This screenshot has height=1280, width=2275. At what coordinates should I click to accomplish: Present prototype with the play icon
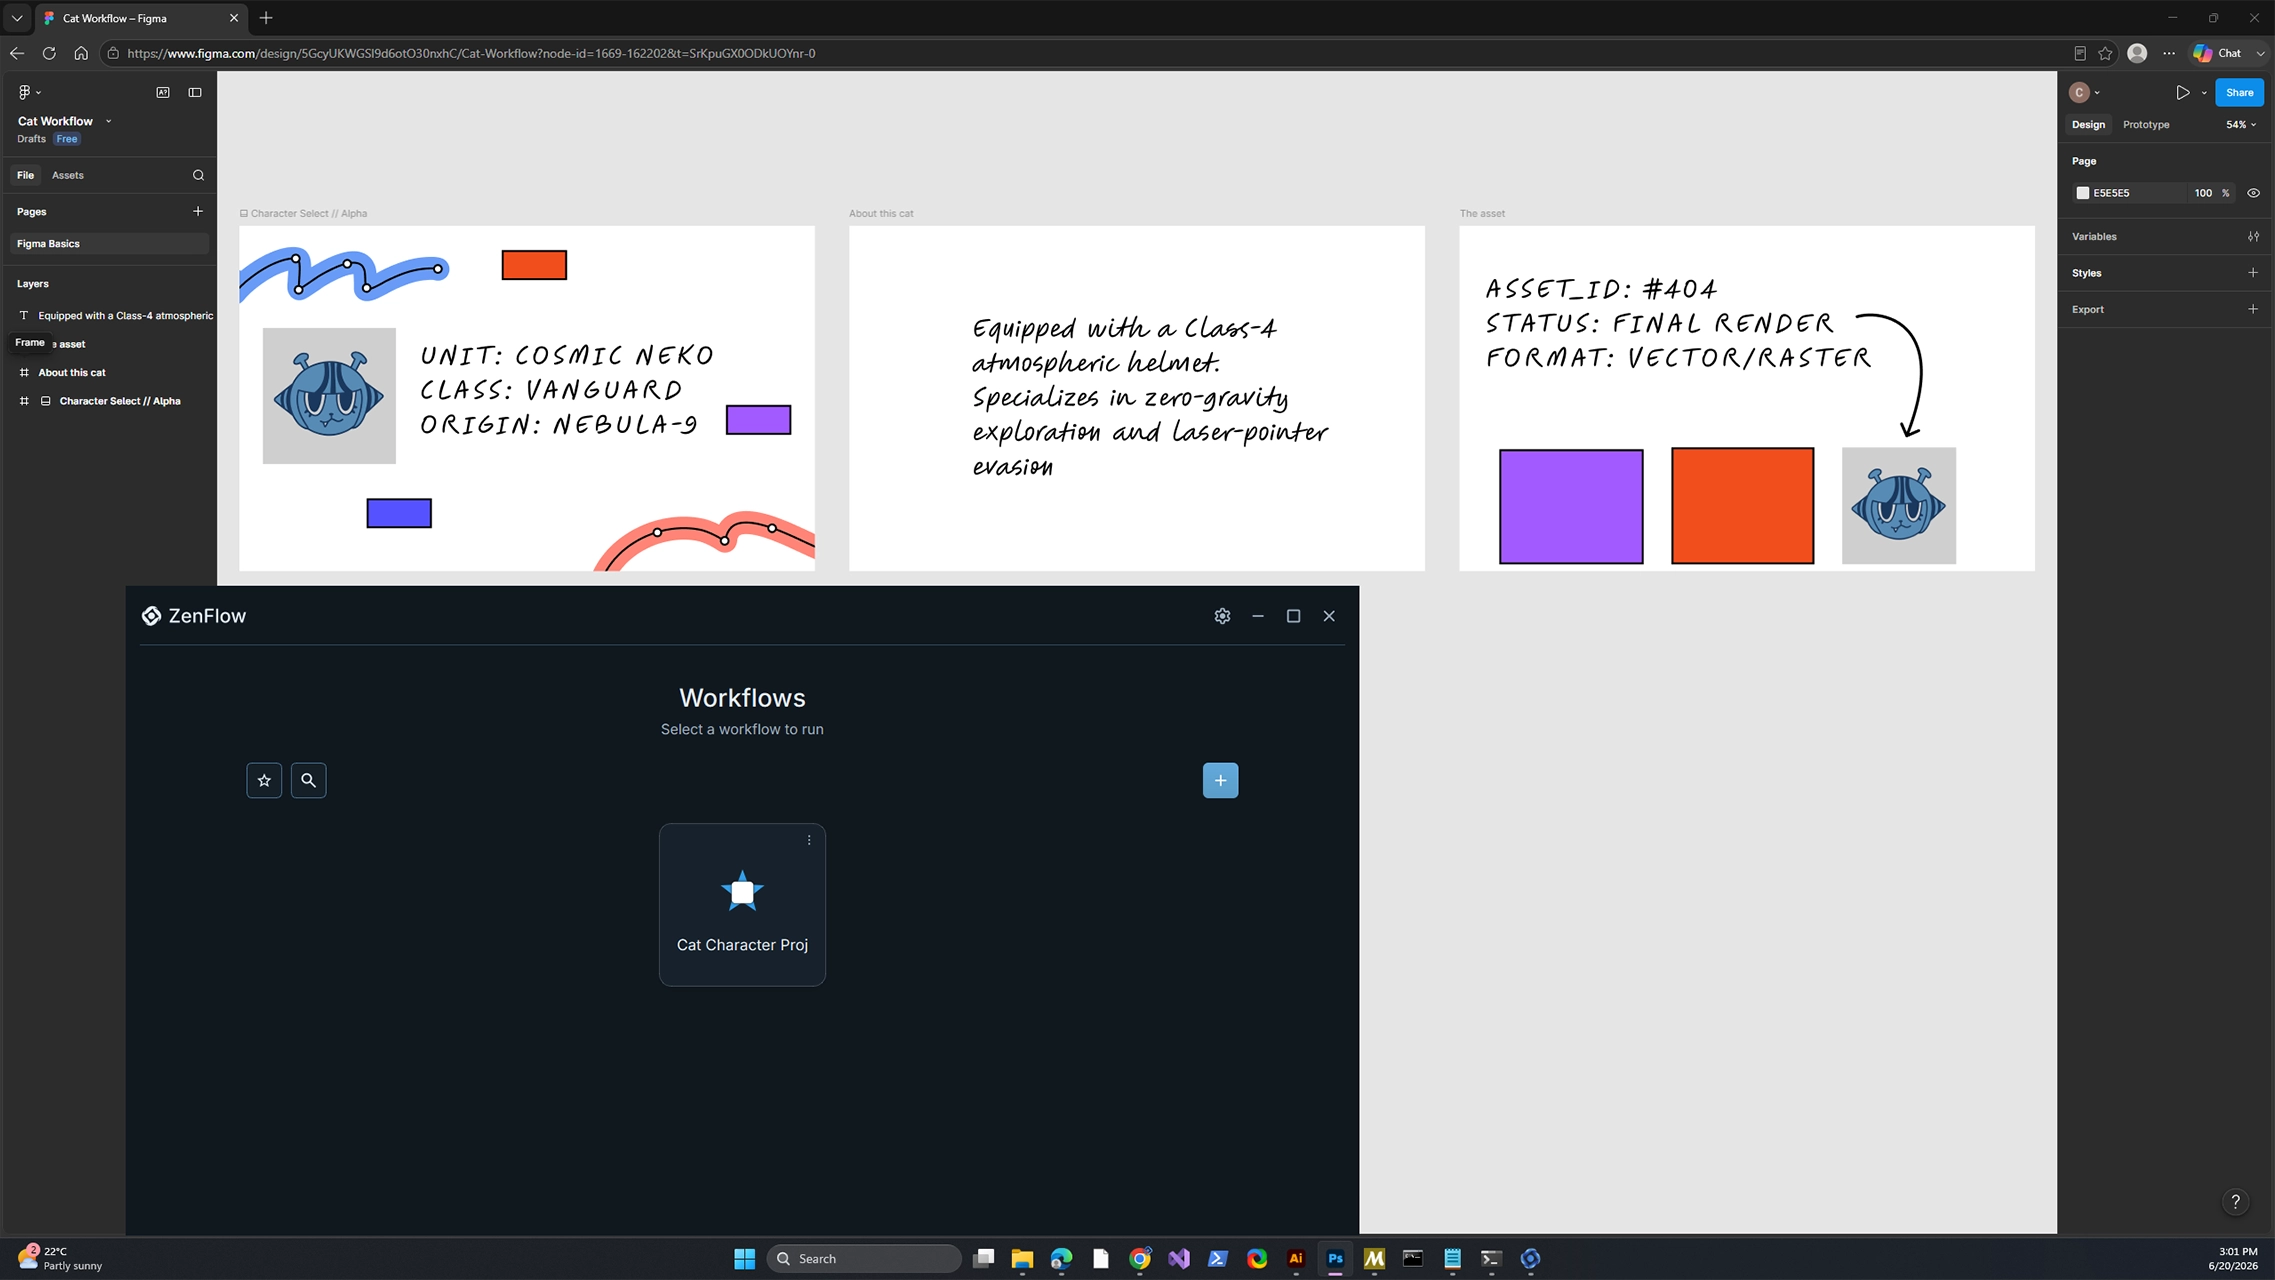(x=2182, y=92)
